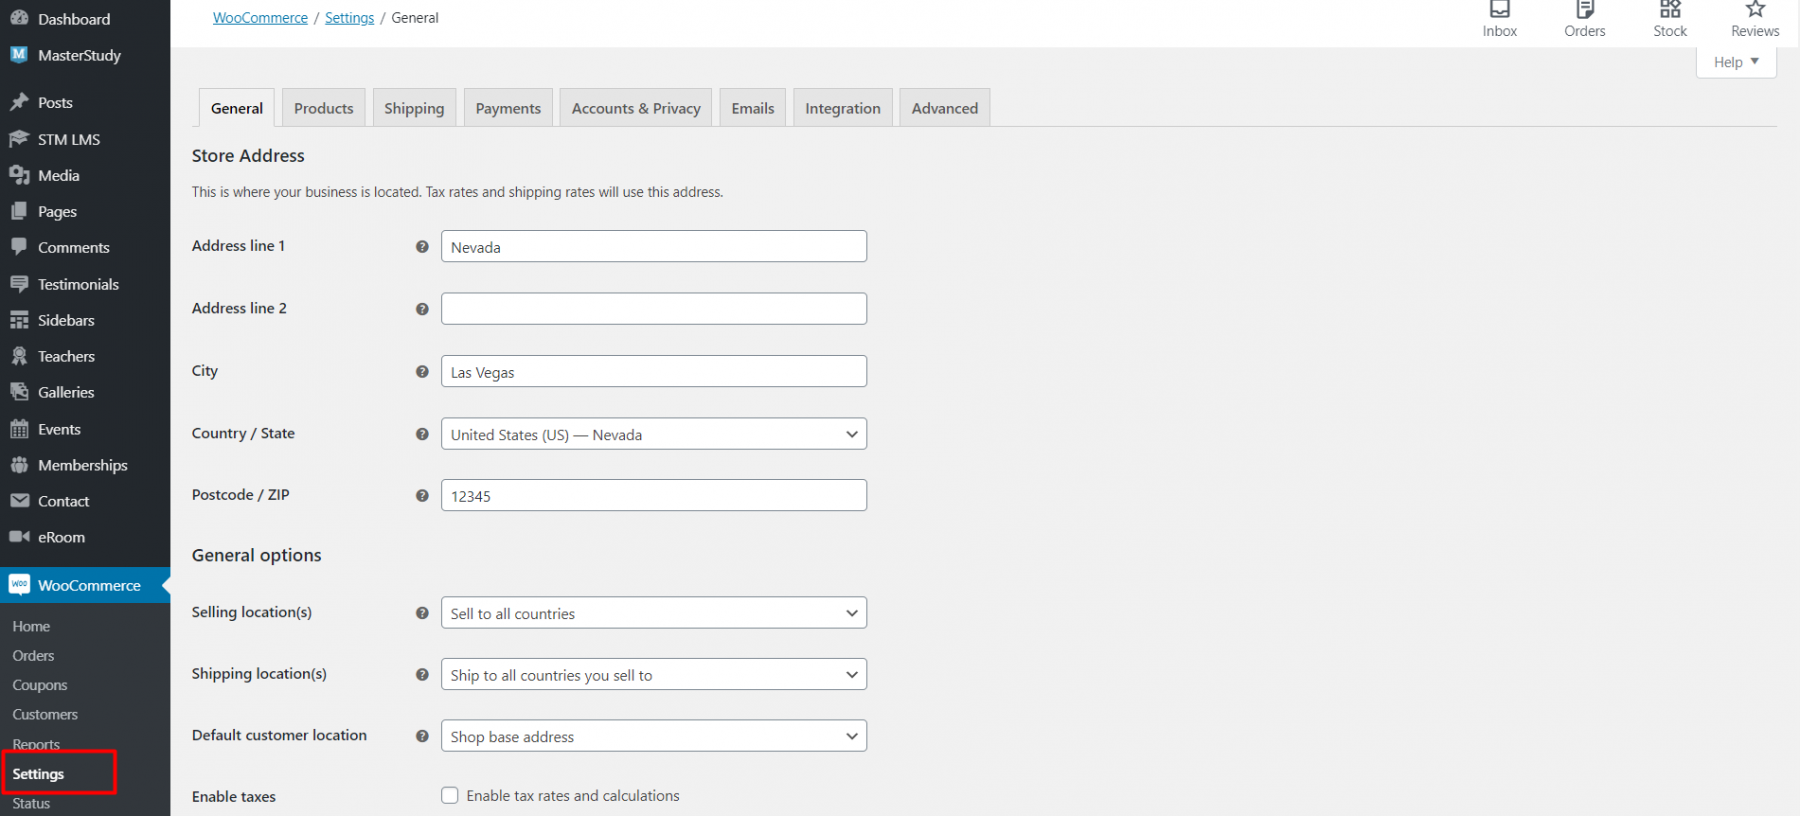This screenshot has width=1800, height=816.
Task: Open Default customer location dropdown
Action: pos(653,736)
